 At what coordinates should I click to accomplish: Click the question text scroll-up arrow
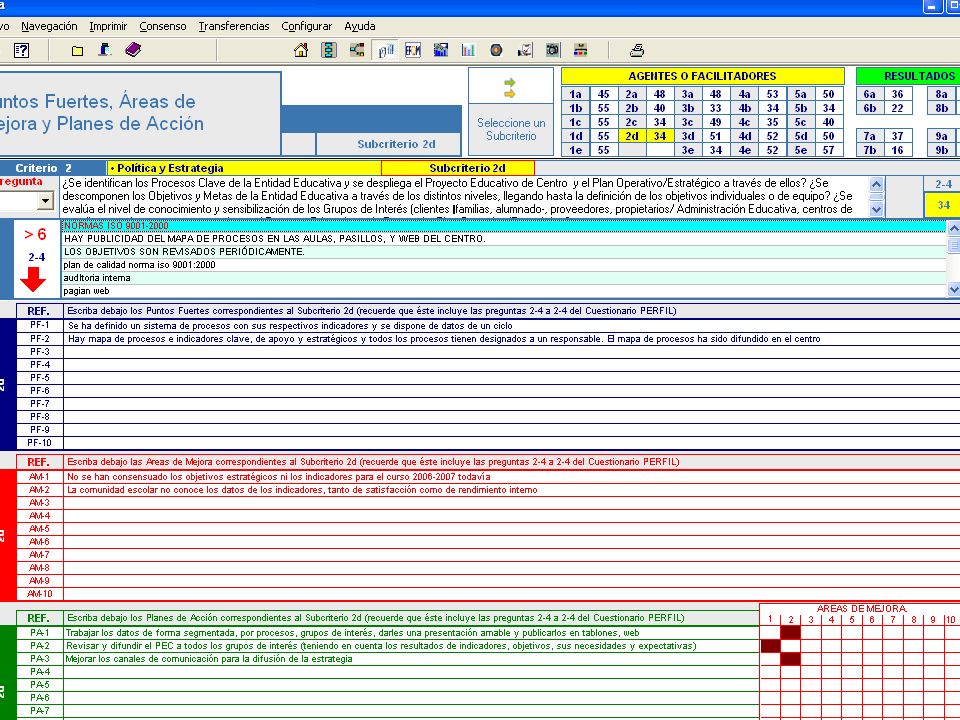pos(877,184)
